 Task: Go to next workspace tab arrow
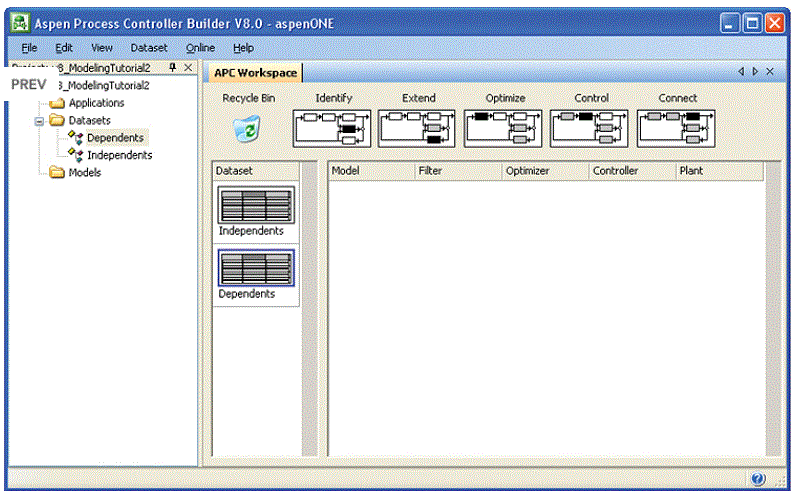(755, 72)
